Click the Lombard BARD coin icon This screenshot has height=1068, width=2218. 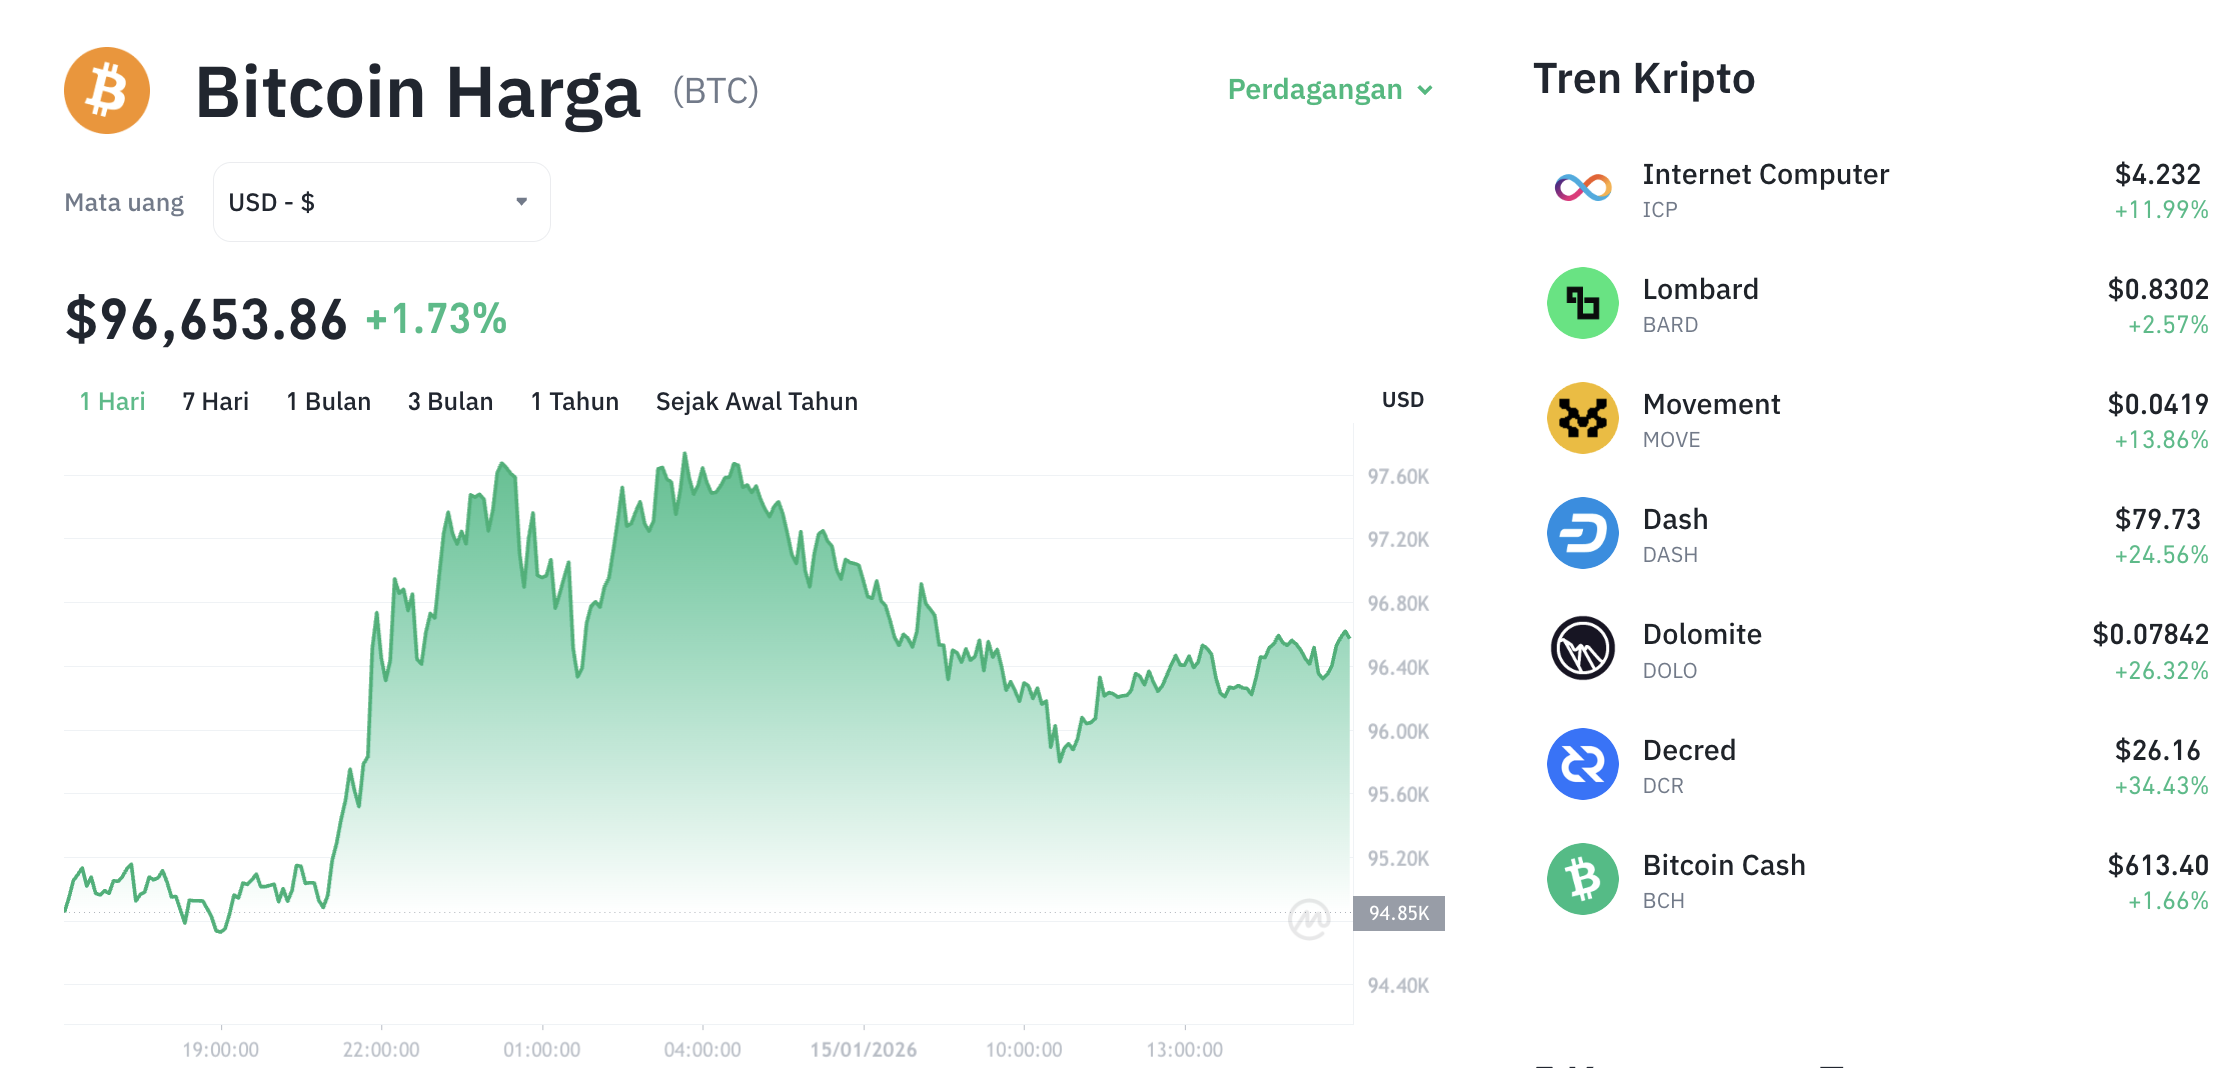point(1581,303)
